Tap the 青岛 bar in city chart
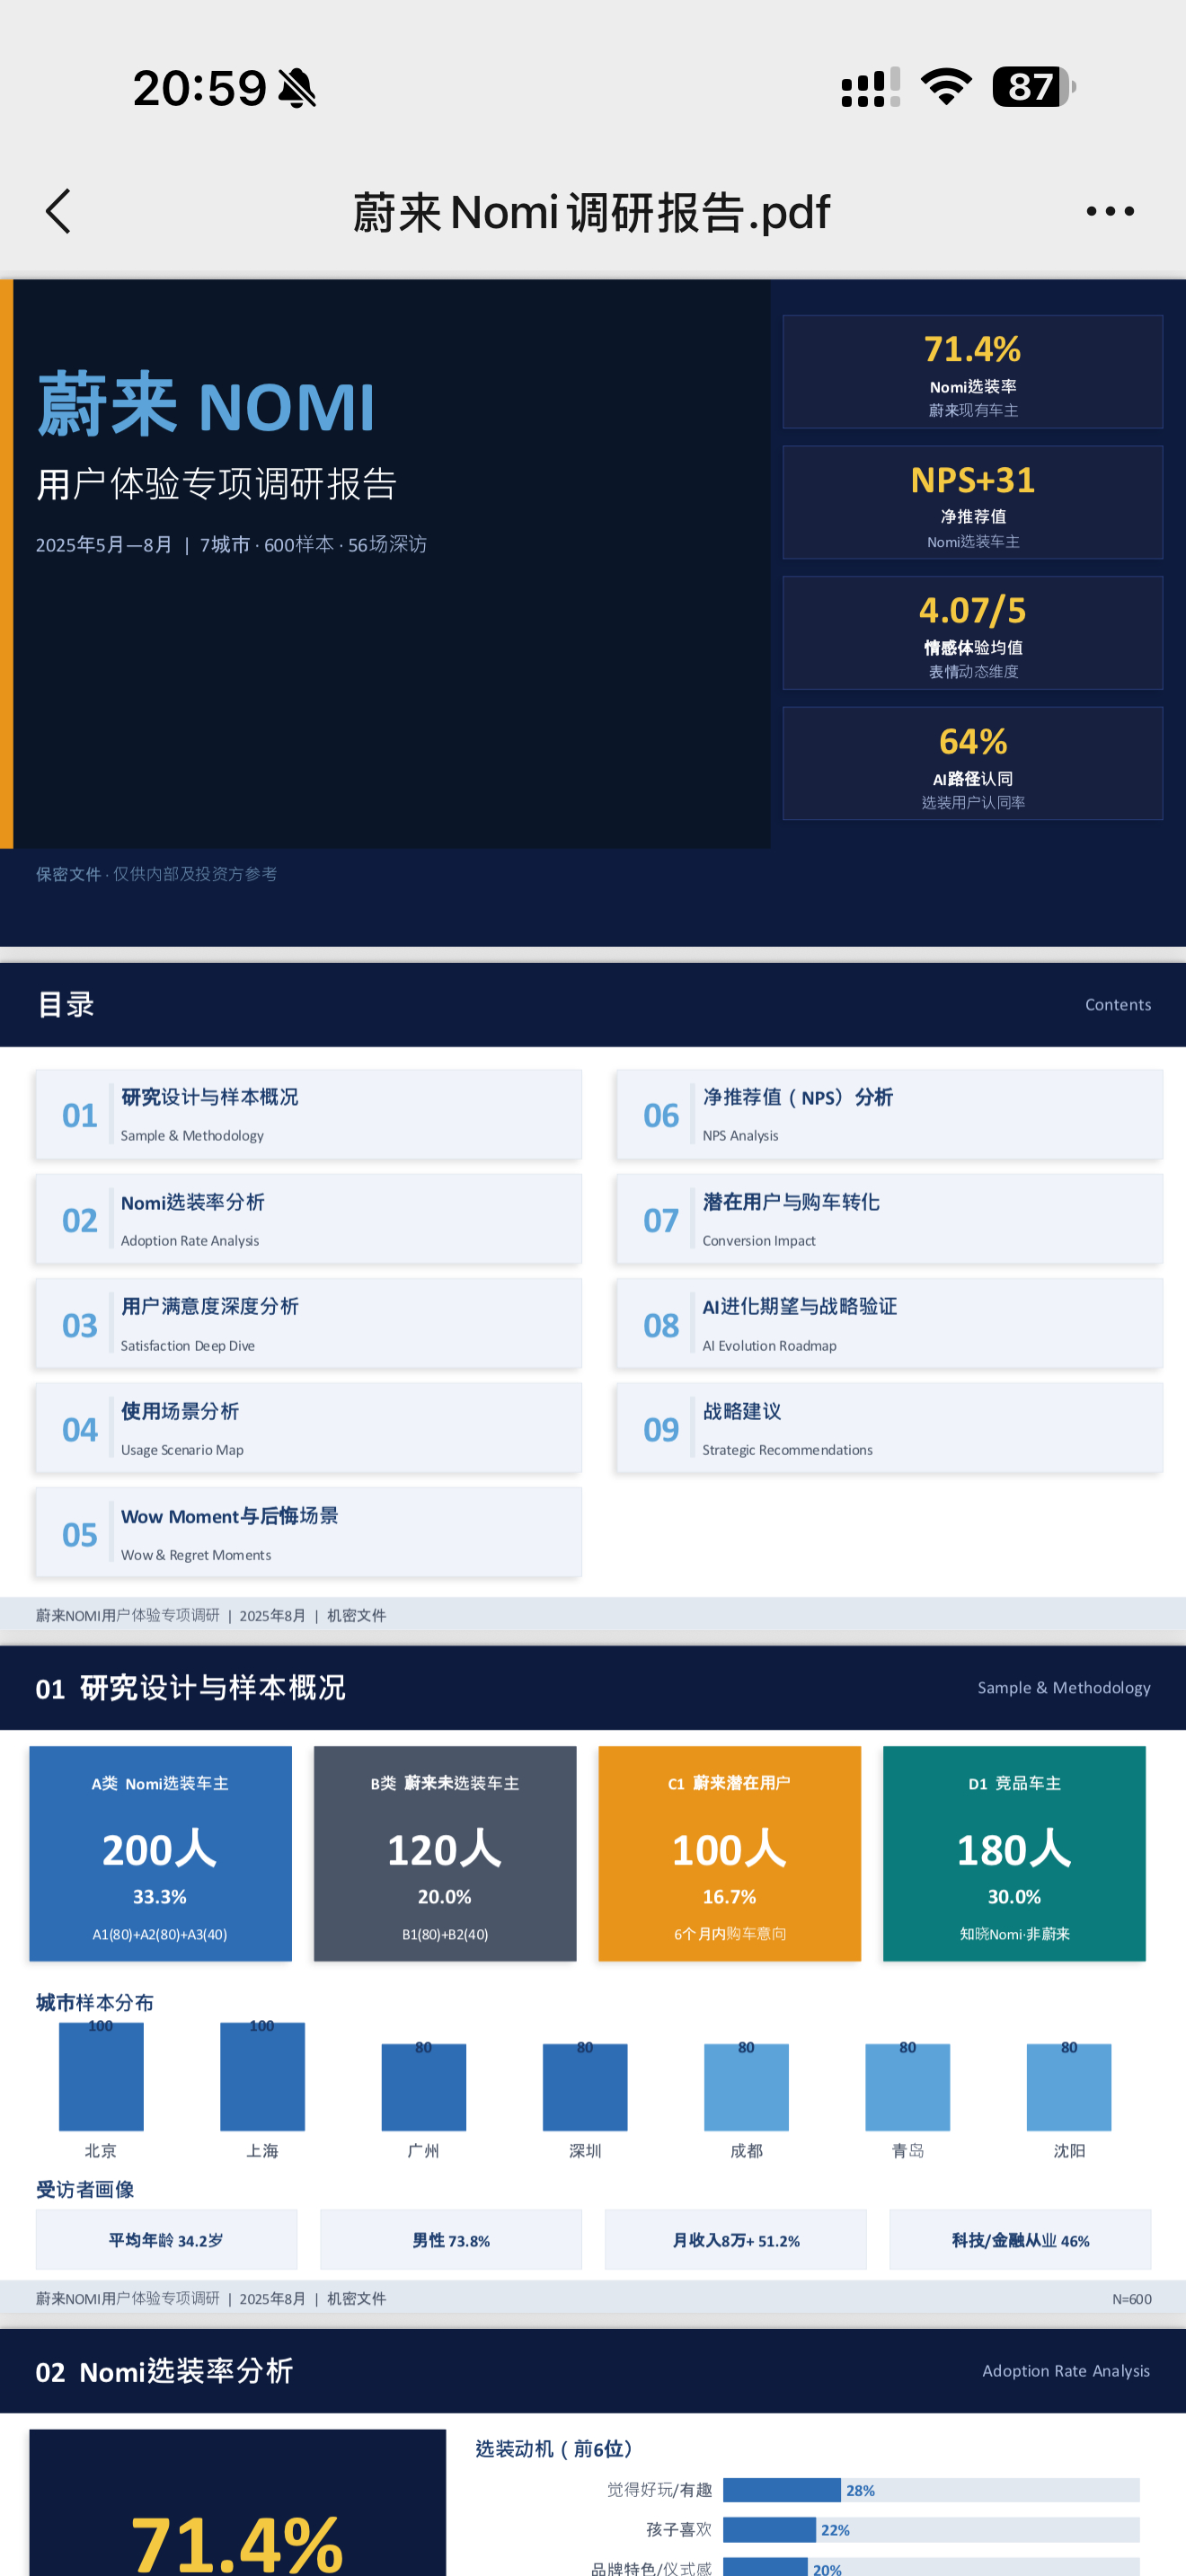This screenshot has height=2576, width=1186. [x=908, y=2087]
